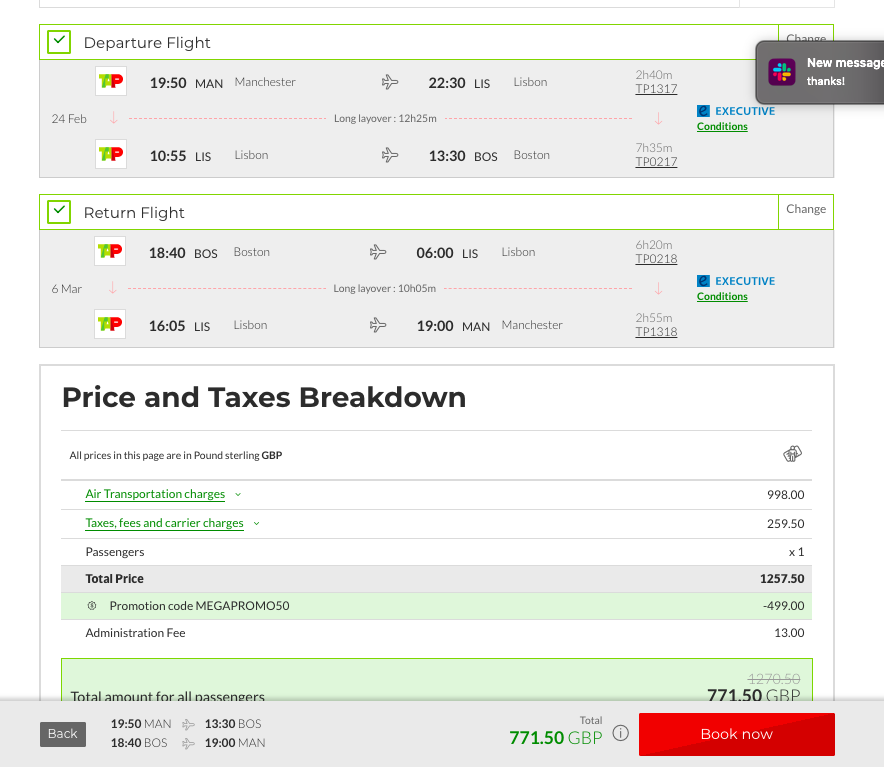
Task: Toggle the Return Flight checkbox
Action: point(59,212)
